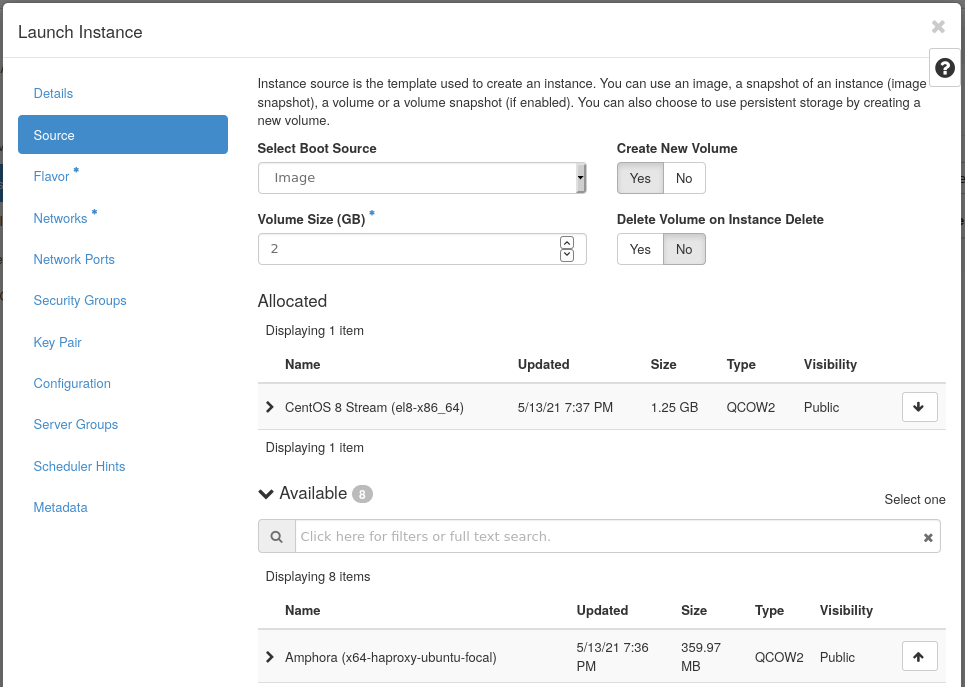
Task: Decrease Volume Size with down stepper arrow
Action: point(567,256)
